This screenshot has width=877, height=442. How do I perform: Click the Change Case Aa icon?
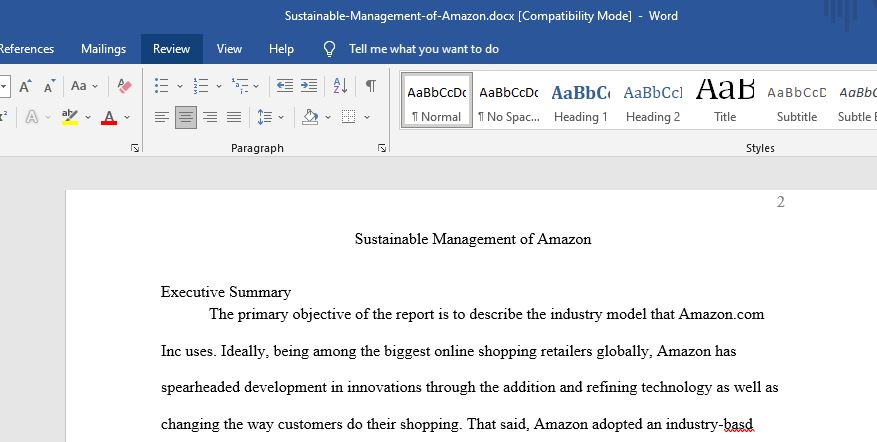(78, 86)
